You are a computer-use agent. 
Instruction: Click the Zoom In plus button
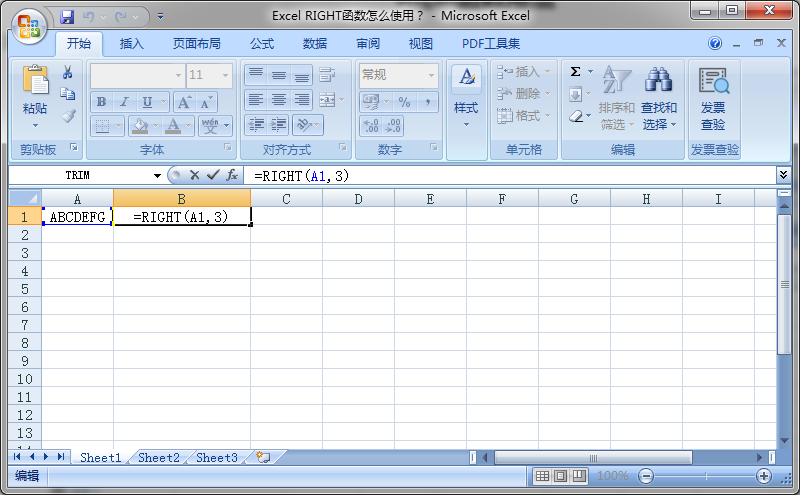click(763, 477)
